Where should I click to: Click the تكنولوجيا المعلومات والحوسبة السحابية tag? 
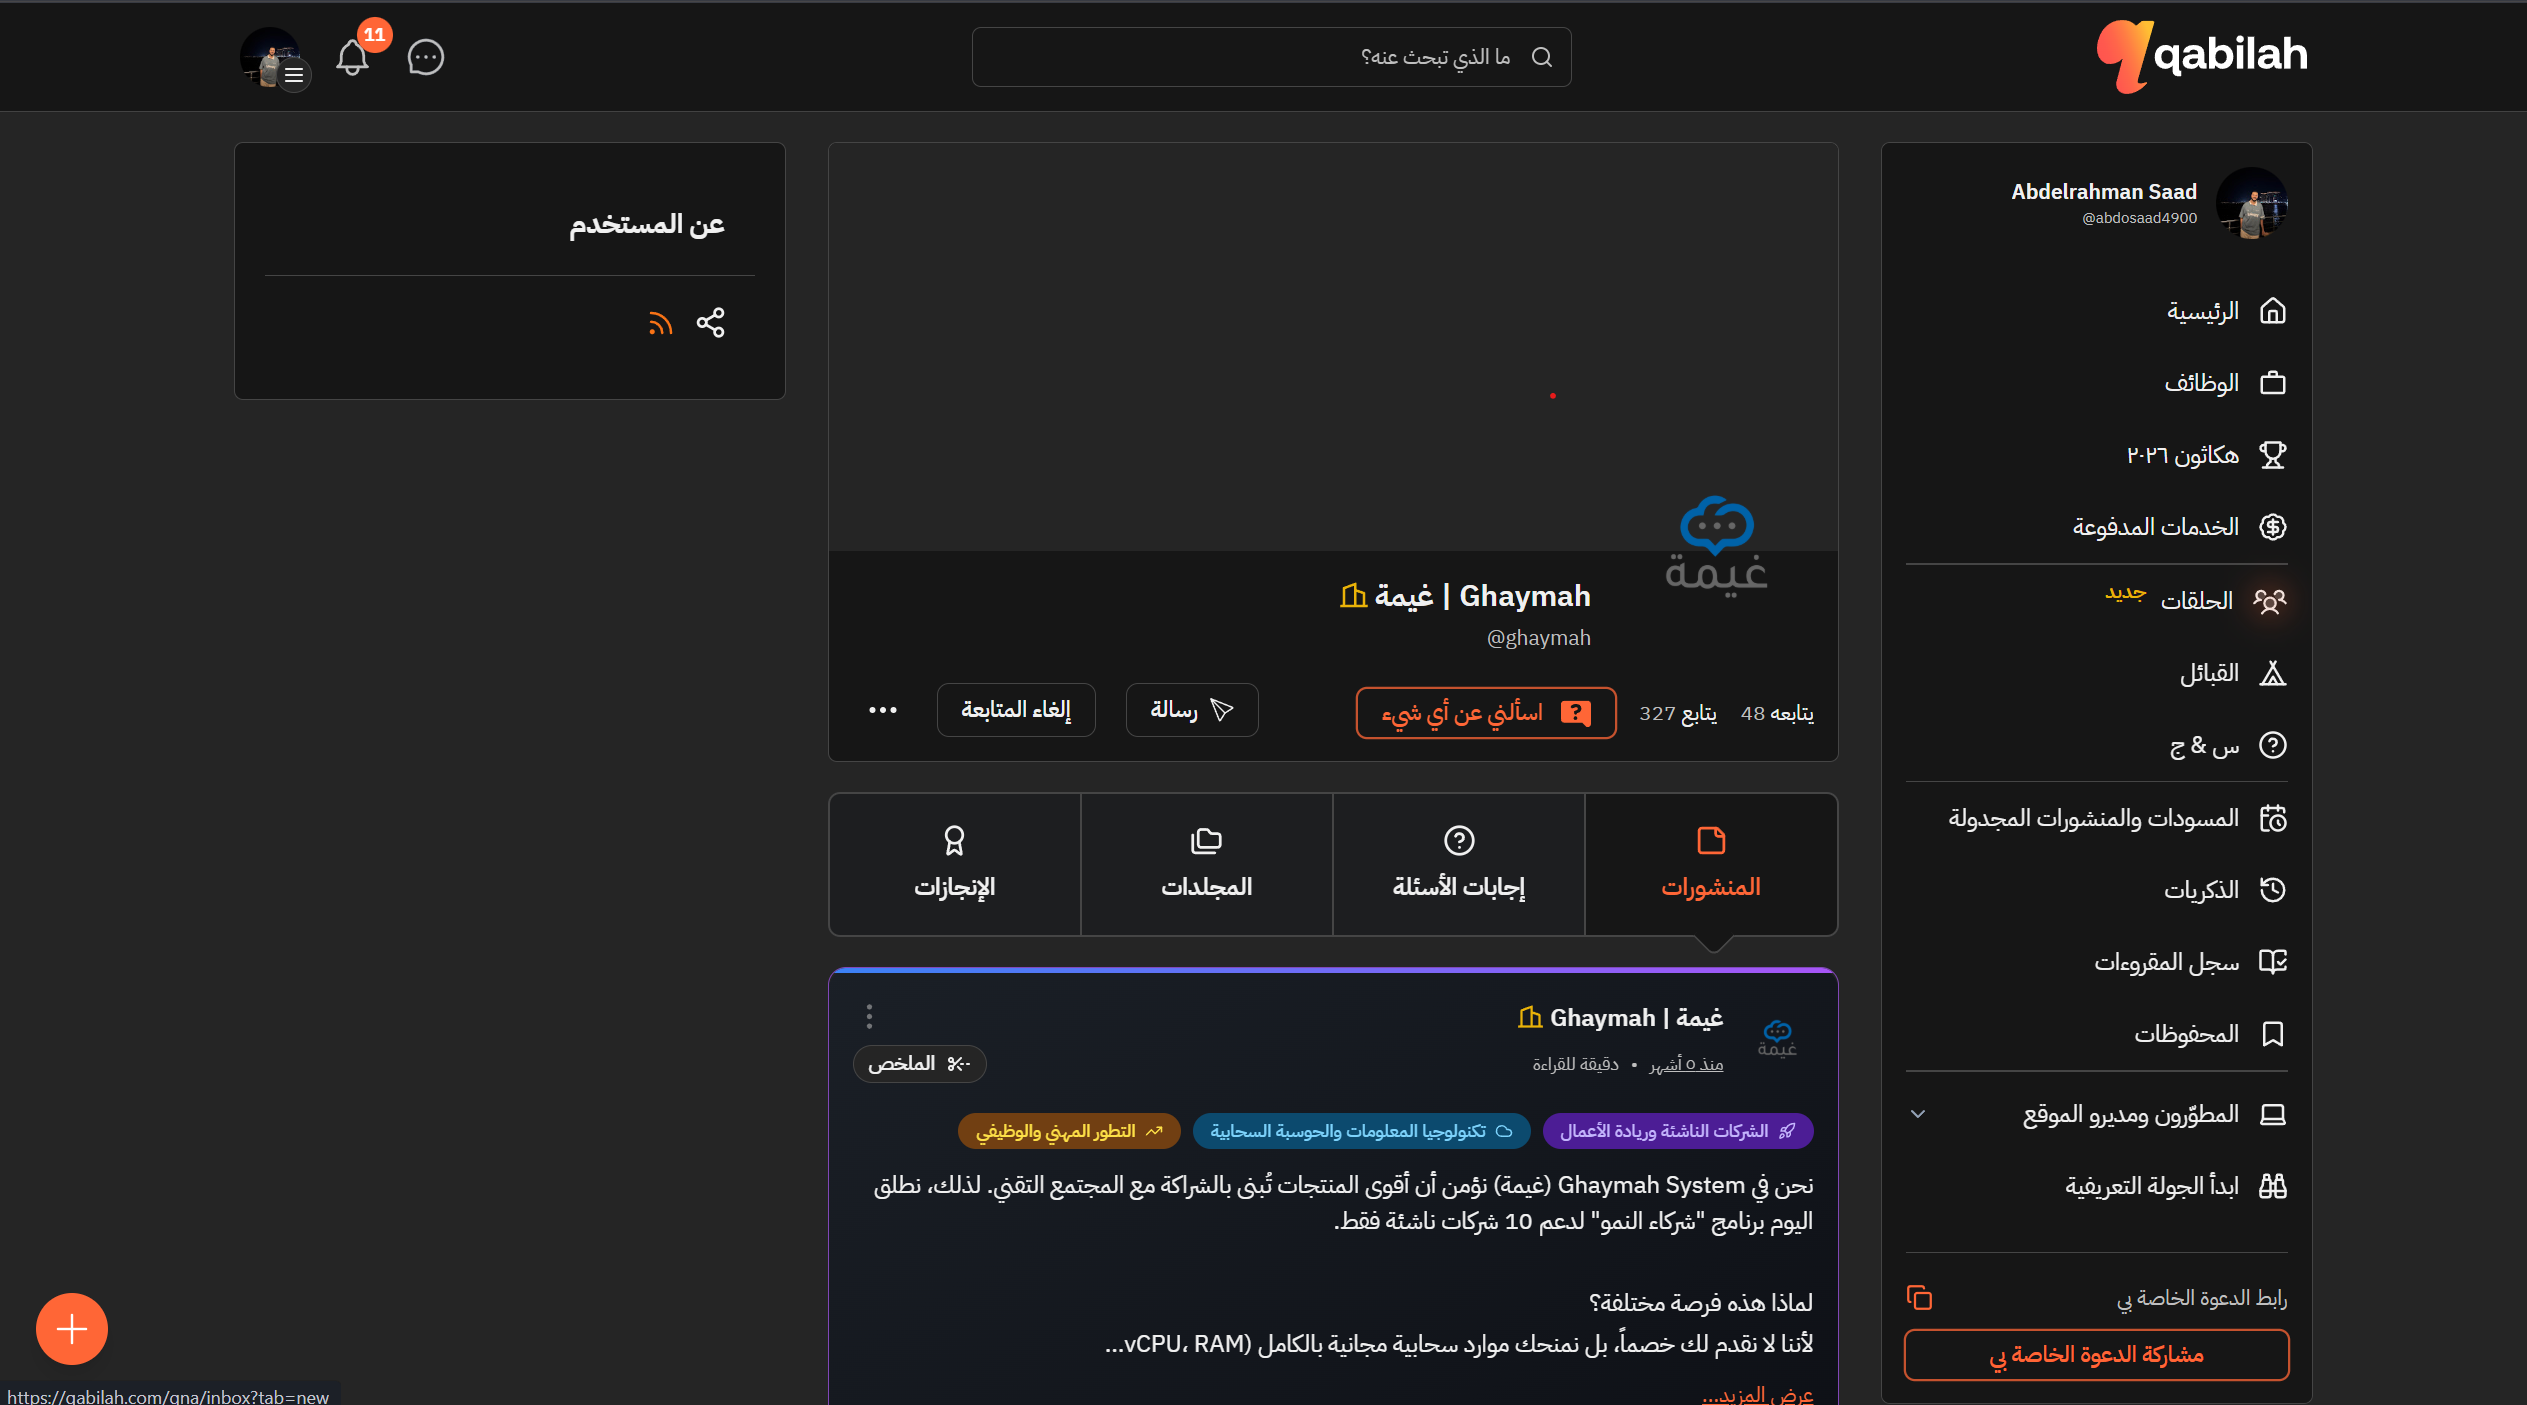[x=1361, y=1131]
